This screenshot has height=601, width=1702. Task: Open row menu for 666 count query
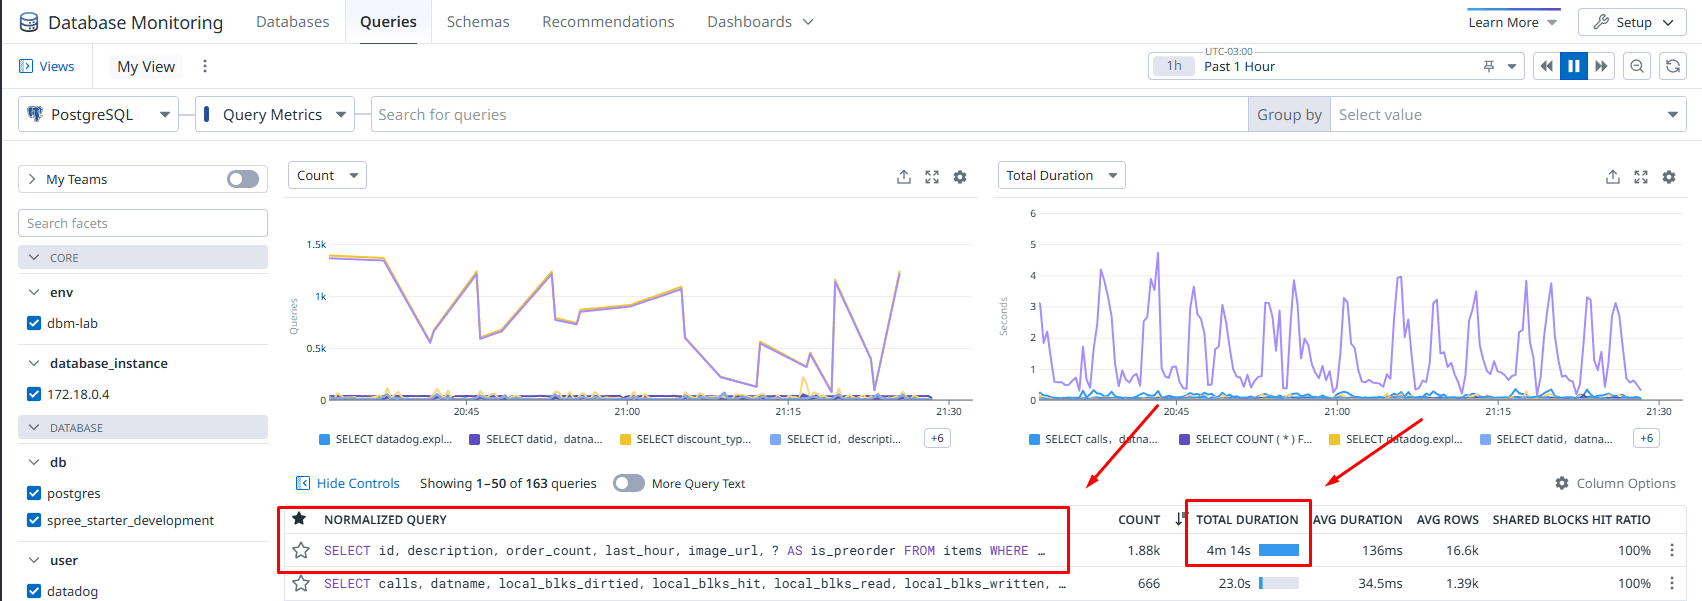point(1672,583)
